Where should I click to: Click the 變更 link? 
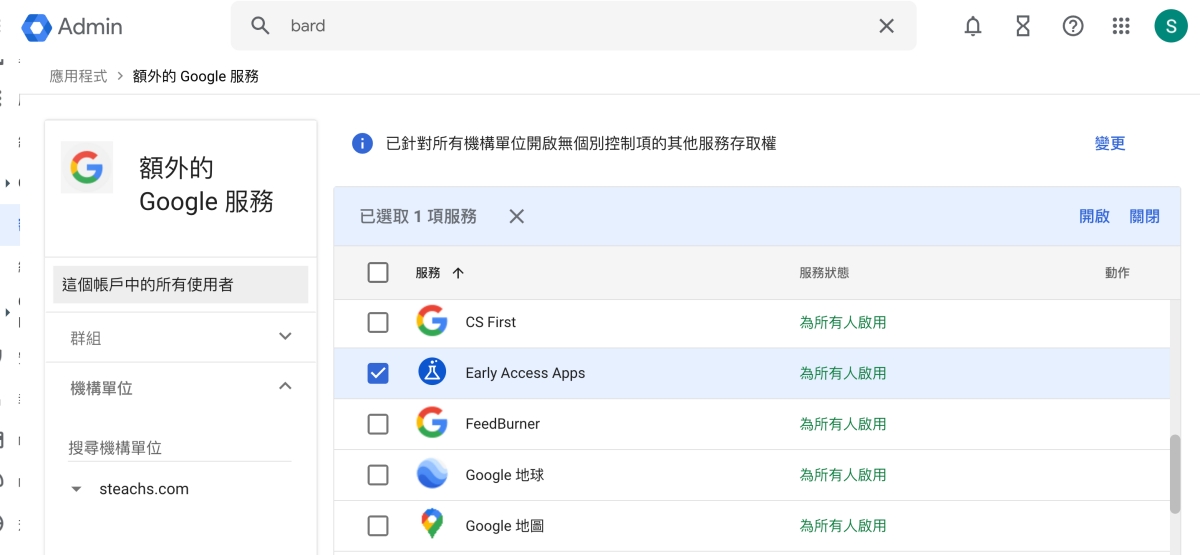[1110, 144]
